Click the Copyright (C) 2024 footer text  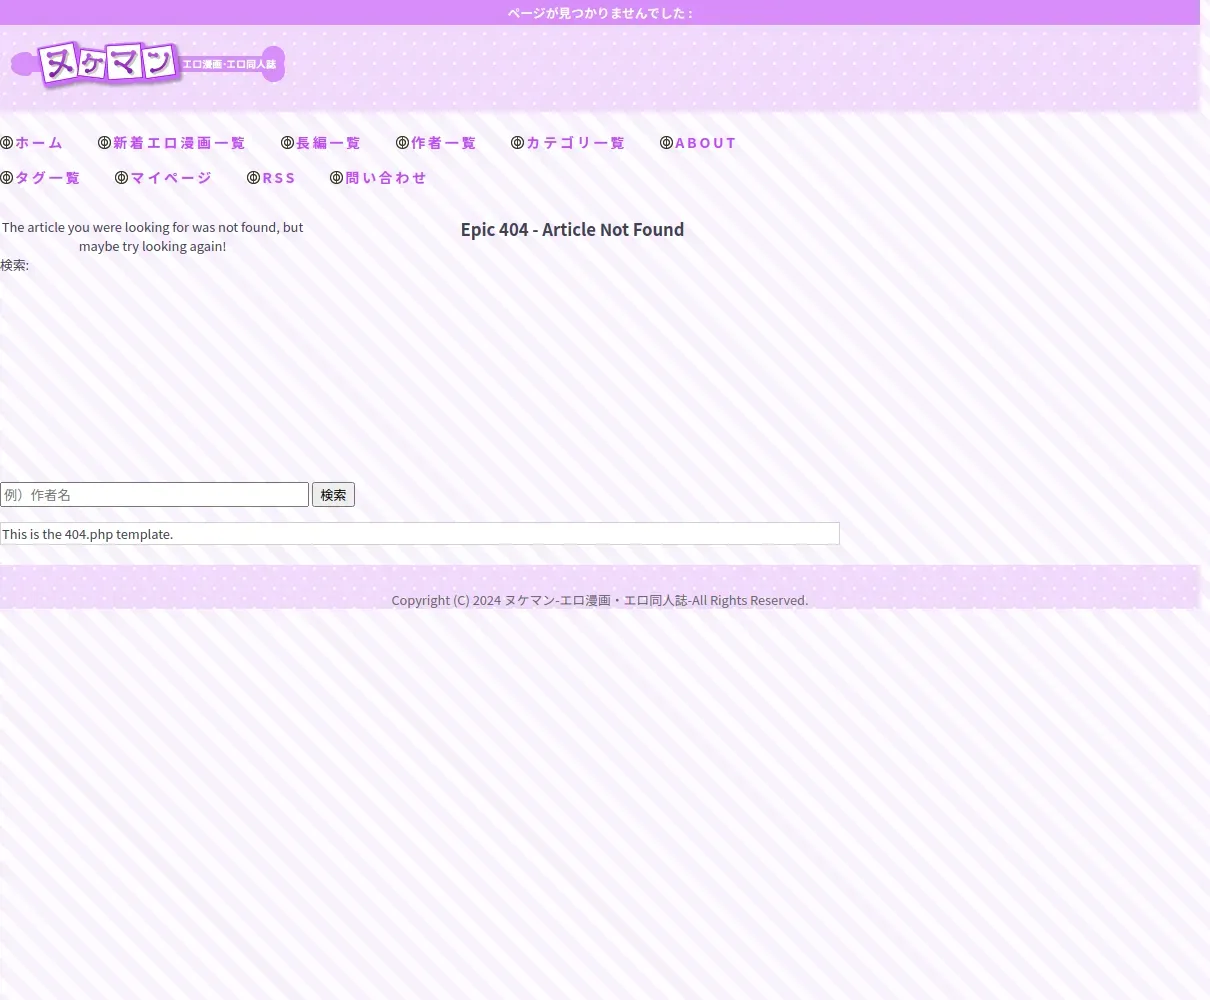tap(599, 600)
